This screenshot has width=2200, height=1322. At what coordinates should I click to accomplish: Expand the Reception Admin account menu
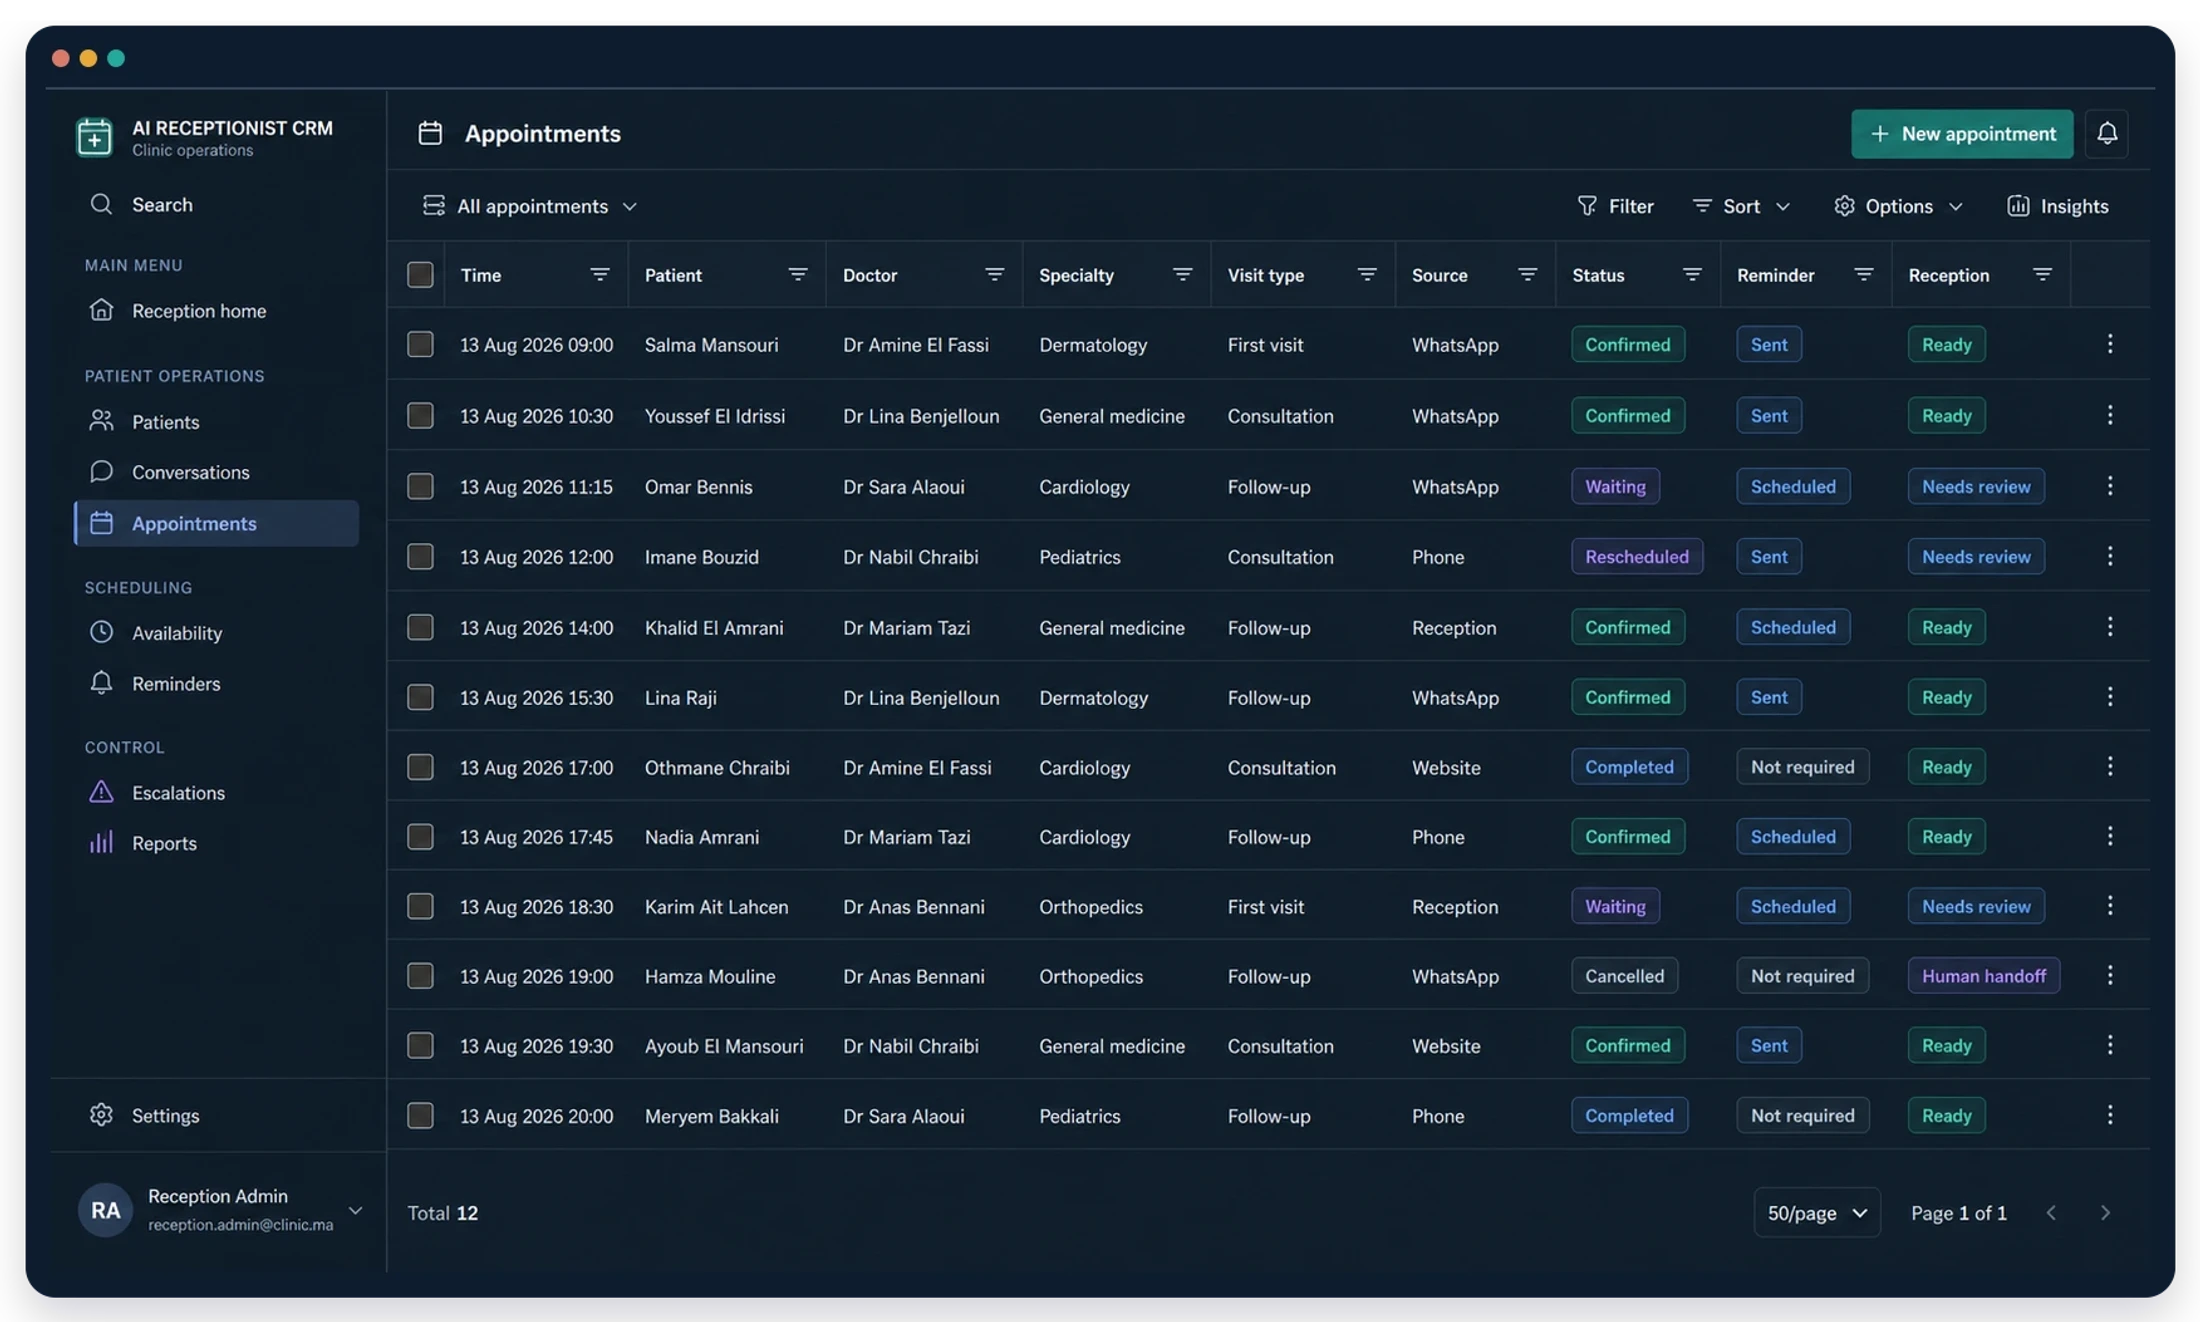coord(355,1210)
